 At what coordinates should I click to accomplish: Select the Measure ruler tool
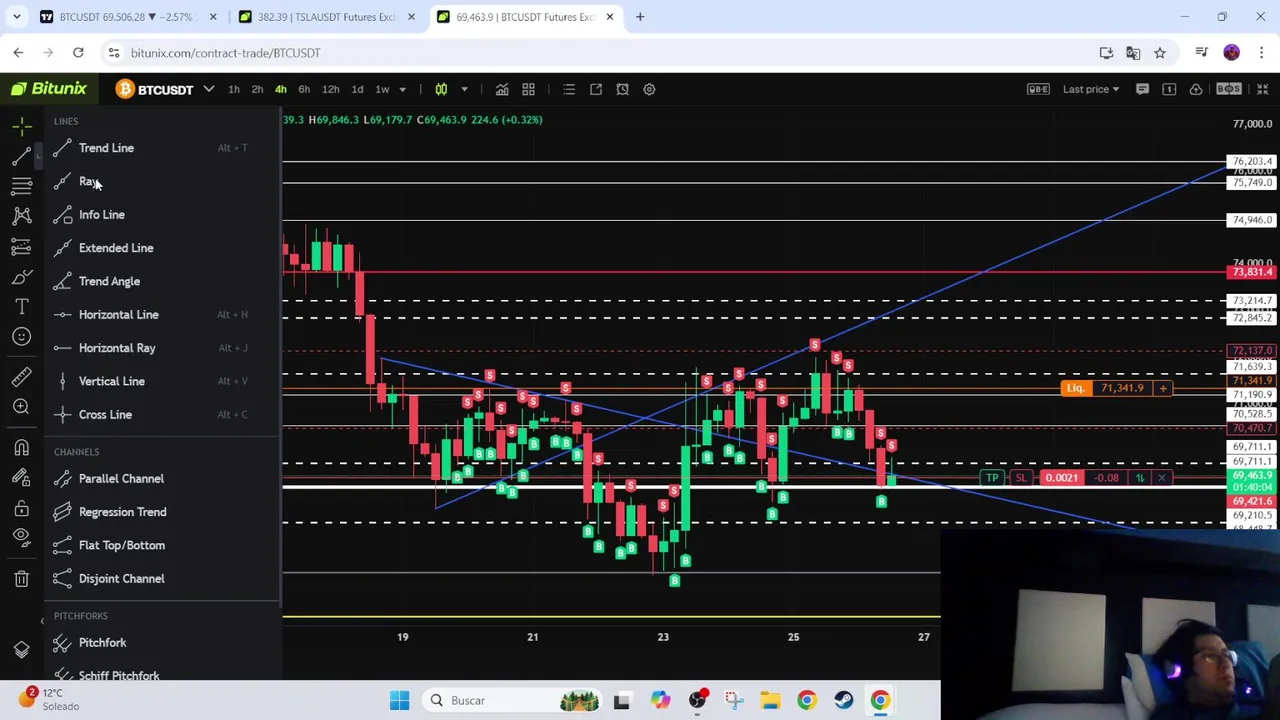[x=22, y=377]
